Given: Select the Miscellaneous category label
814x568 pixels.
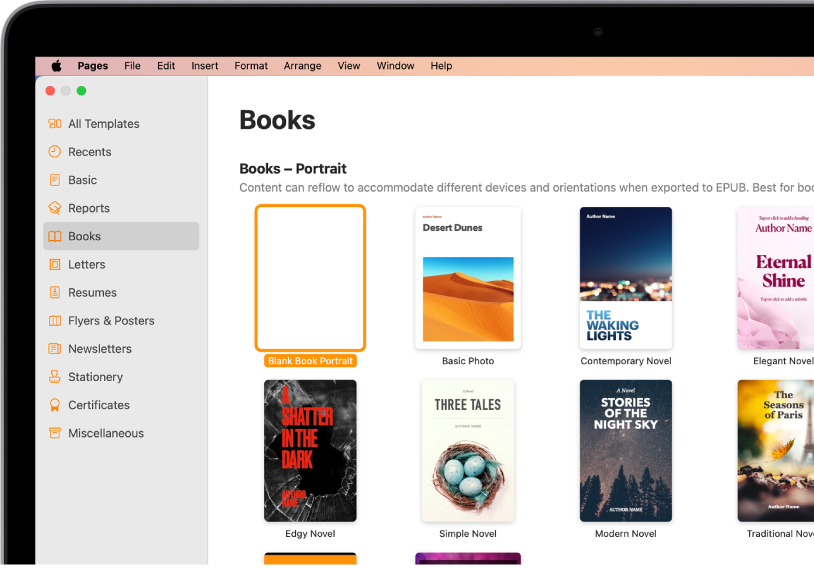Looking at the screenshot, I should 106,433.
